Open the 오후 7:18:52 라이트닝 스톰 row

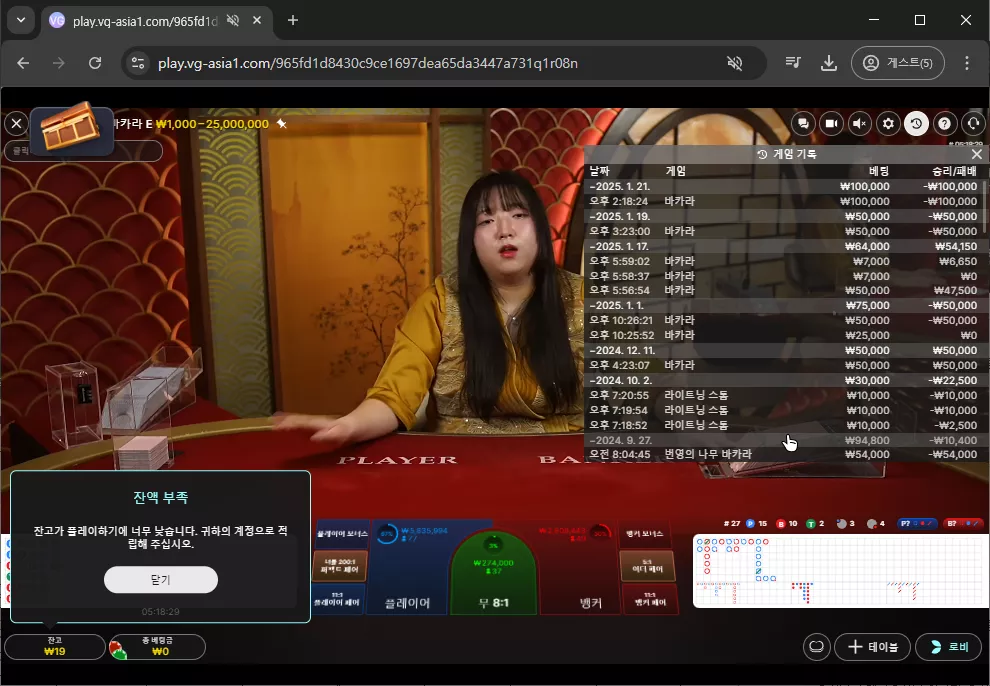(783, 425)
